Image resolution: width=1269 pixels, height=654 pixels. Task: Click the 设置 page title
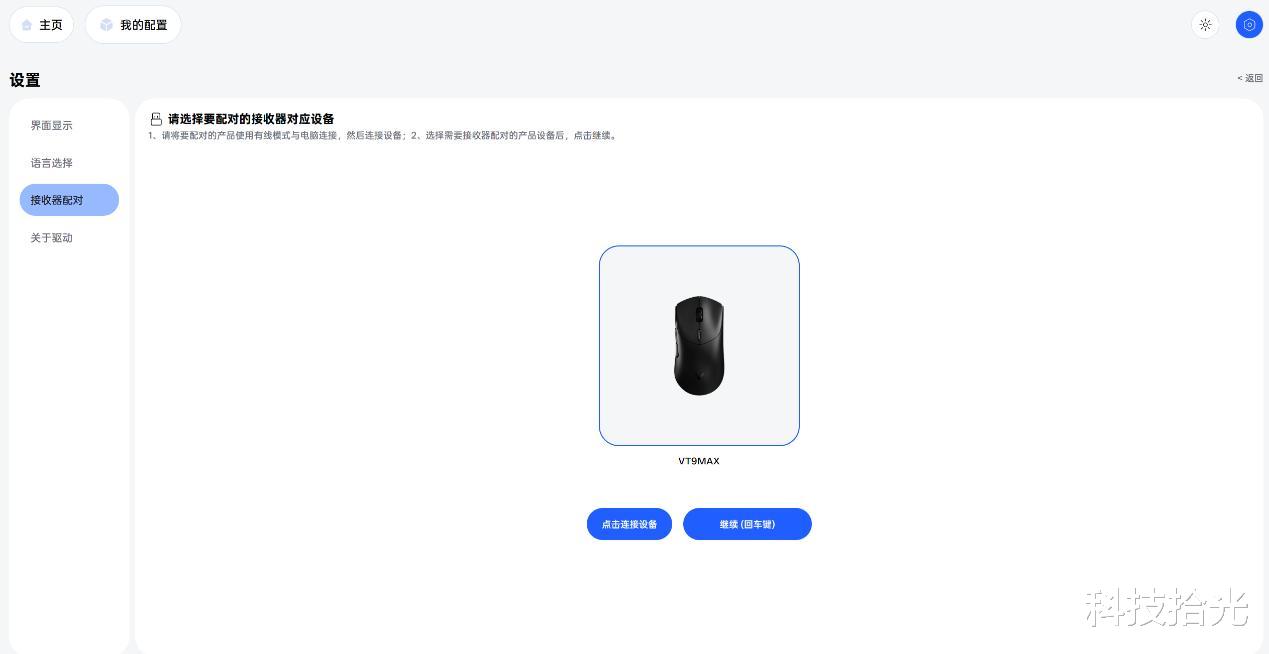pos(25,80)
